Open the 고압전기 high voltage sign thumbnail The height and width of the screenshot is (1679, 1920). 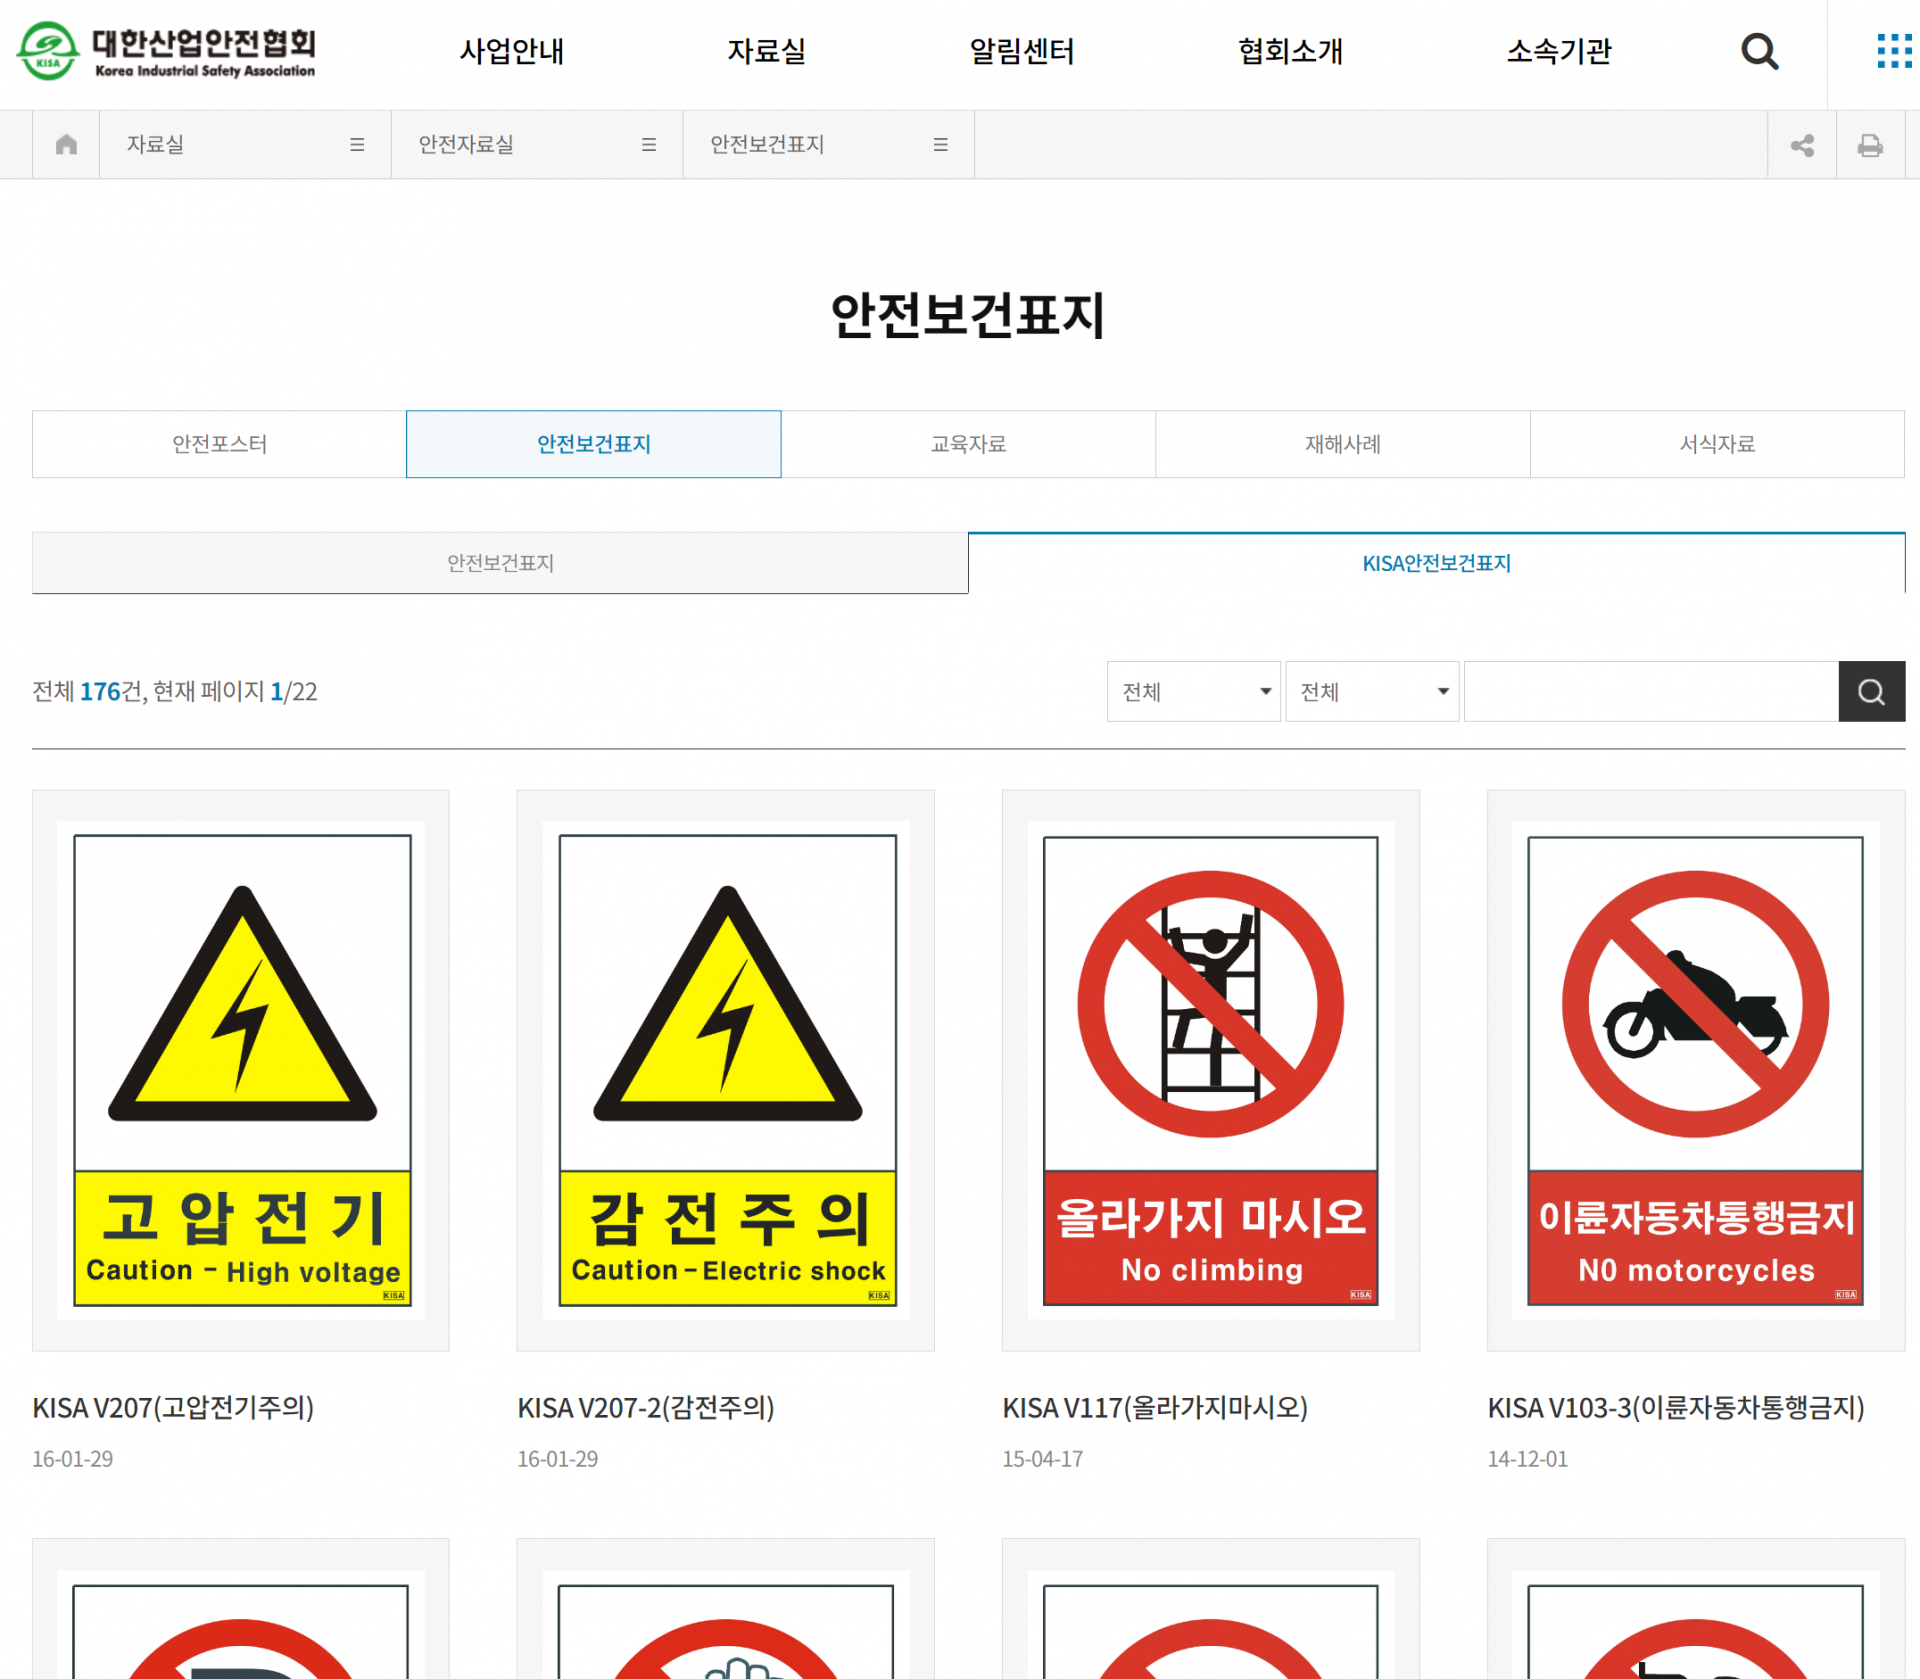pyautogui.click(x=241, y=1071)
